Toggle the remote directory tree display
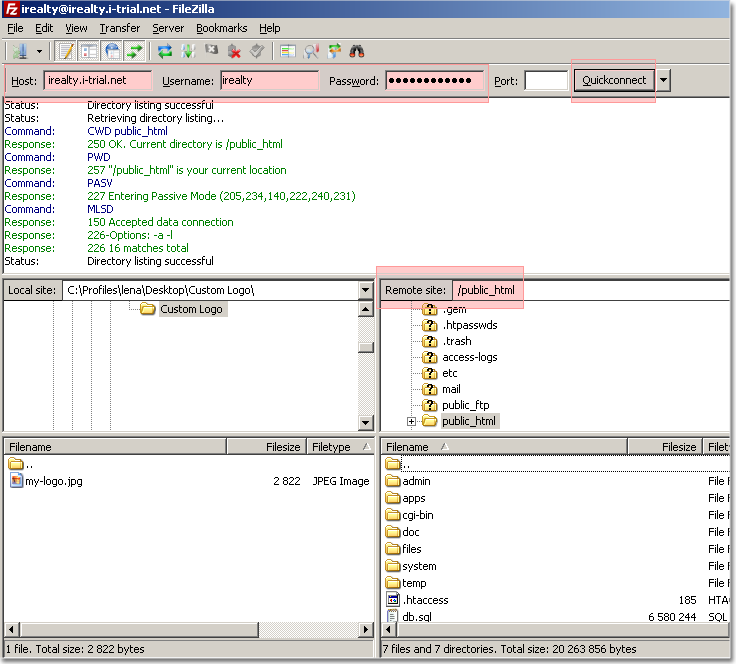This screenshot has width=736, height=664. click(x=113, y=51)
